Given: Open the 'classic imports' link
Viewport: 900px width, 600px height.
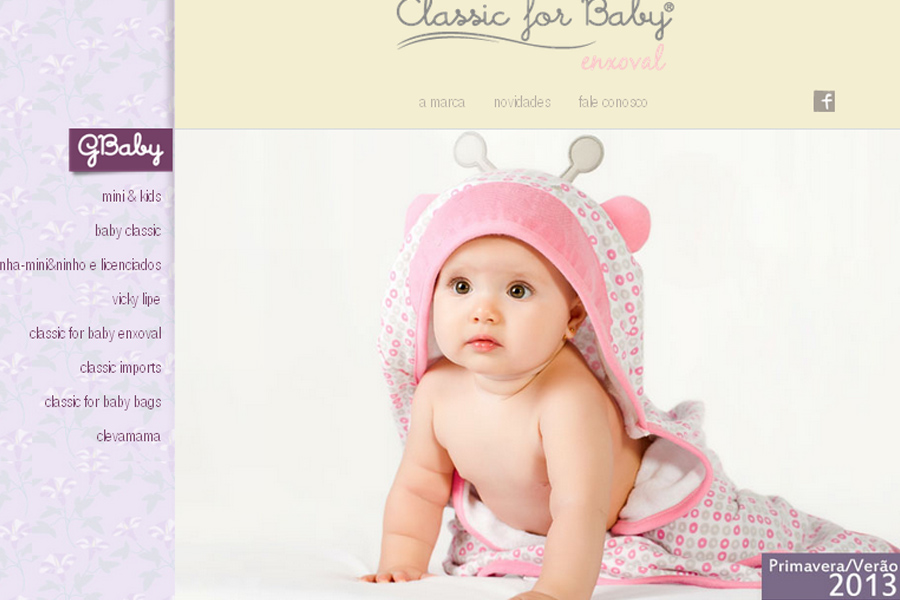Looking at the screenshot, I should pos(121,367).
